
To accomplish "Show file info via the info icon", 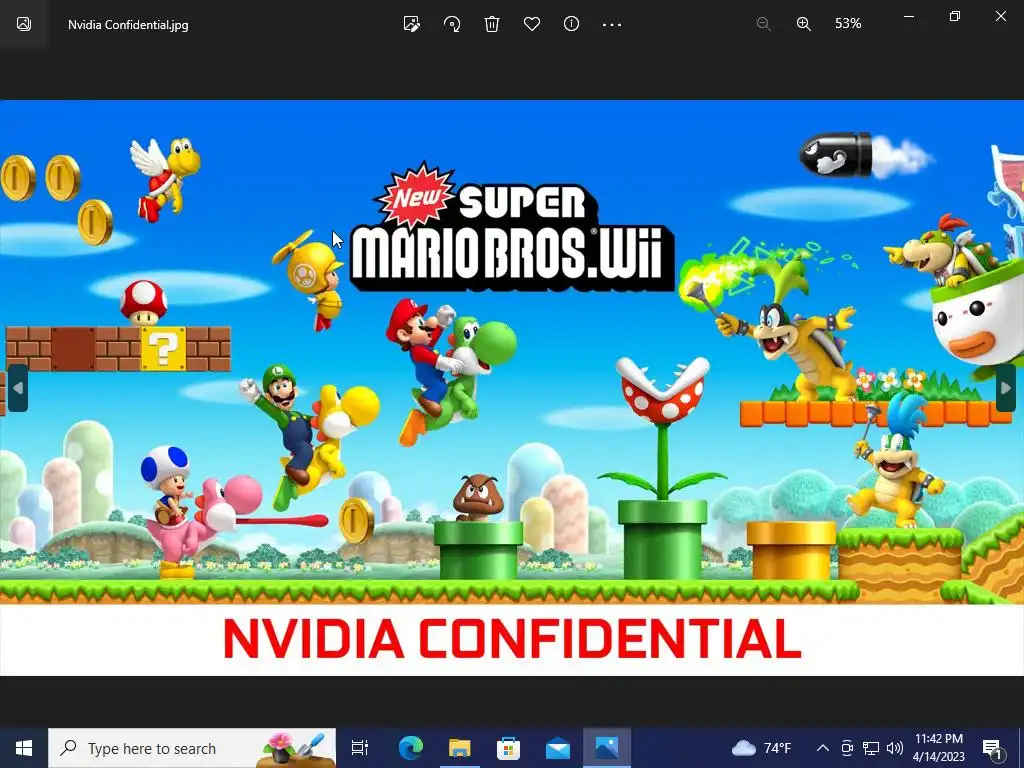I will pyautogui.click(x=571, y=24).
